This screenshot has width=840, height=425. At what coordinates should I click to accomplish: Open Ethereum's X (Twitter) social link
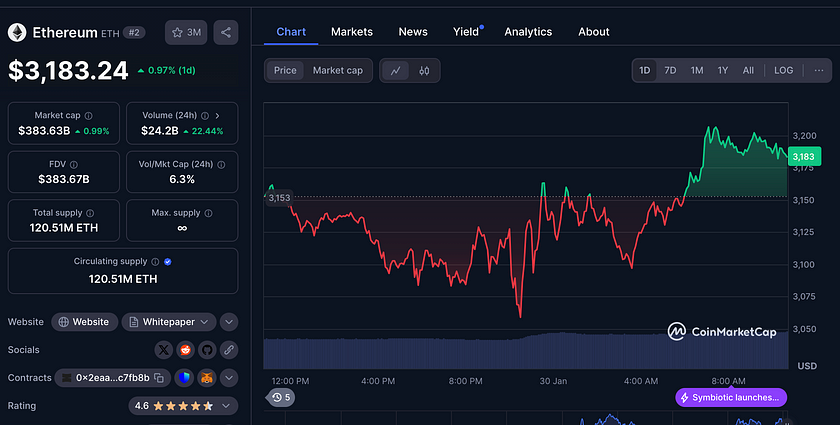[x=163, y=350]
